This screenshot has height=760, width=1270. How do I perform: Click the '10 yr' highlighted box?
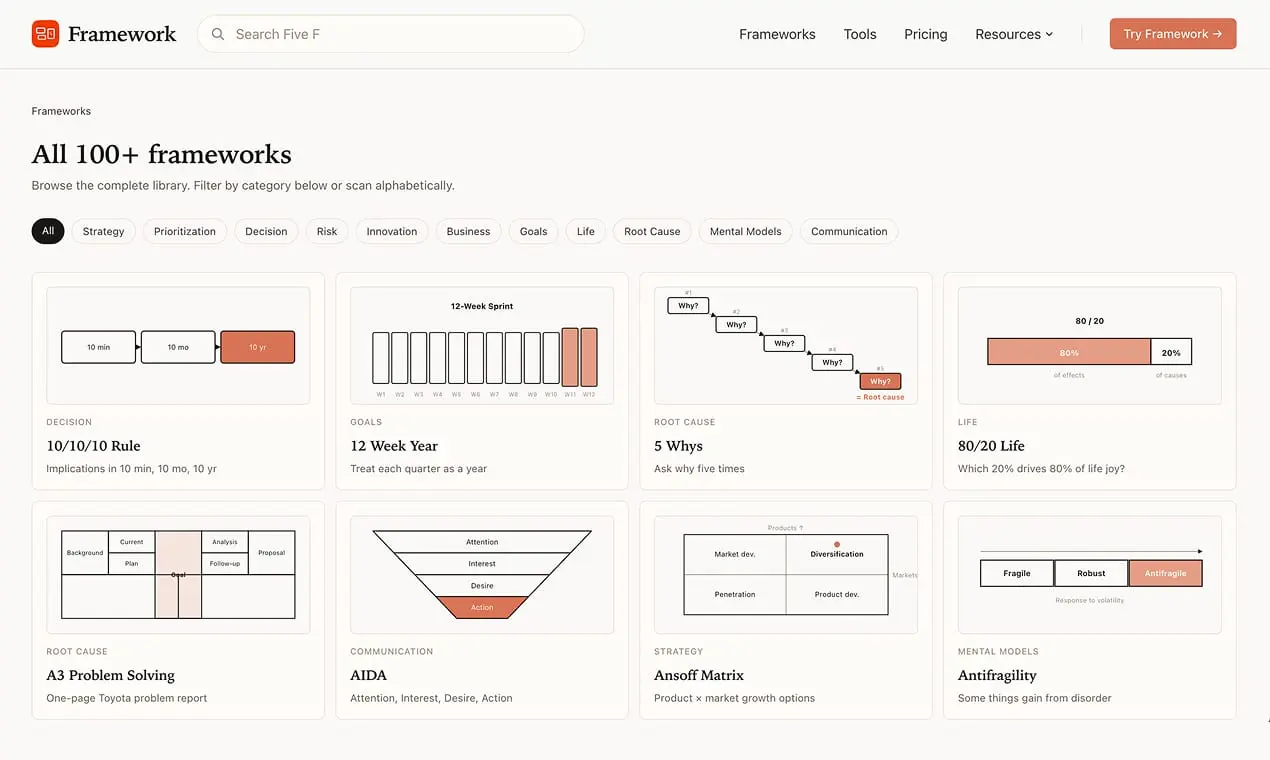tap(258, 347)
